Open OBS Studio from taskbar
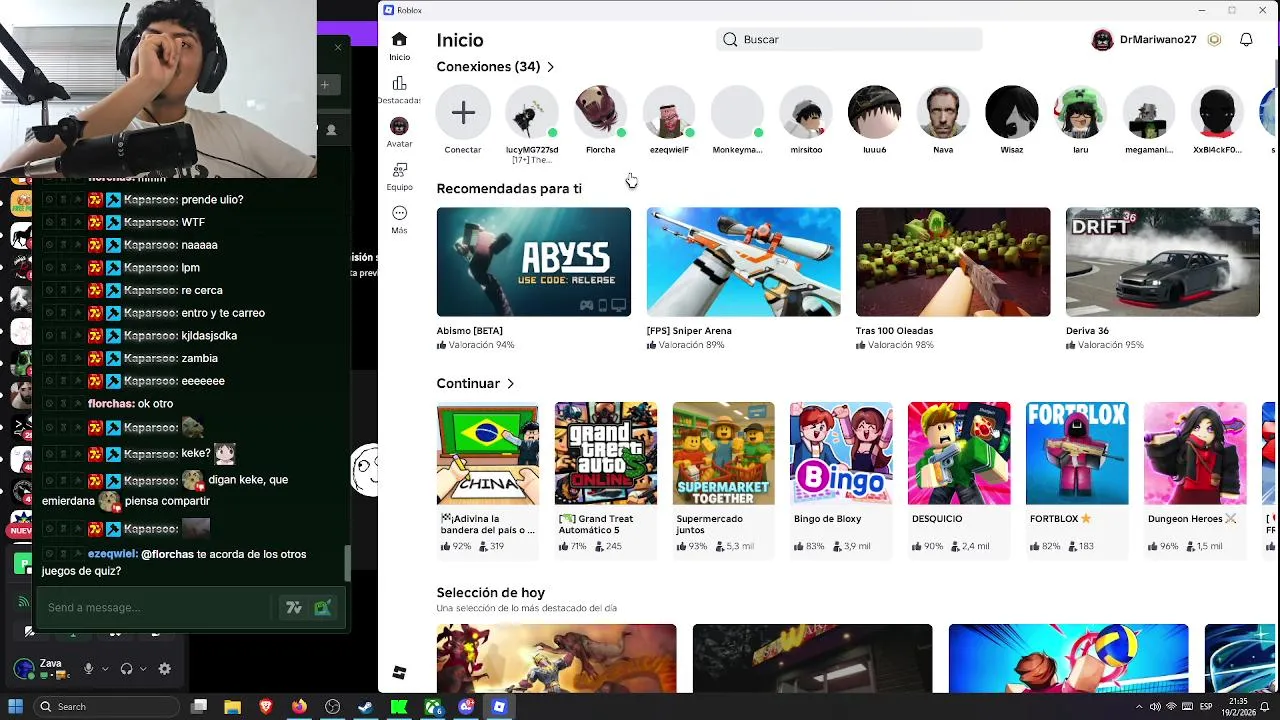Image resolution: width=1280 pixels, height=720 pixels. pyautogui.click(x=332, y=707)
